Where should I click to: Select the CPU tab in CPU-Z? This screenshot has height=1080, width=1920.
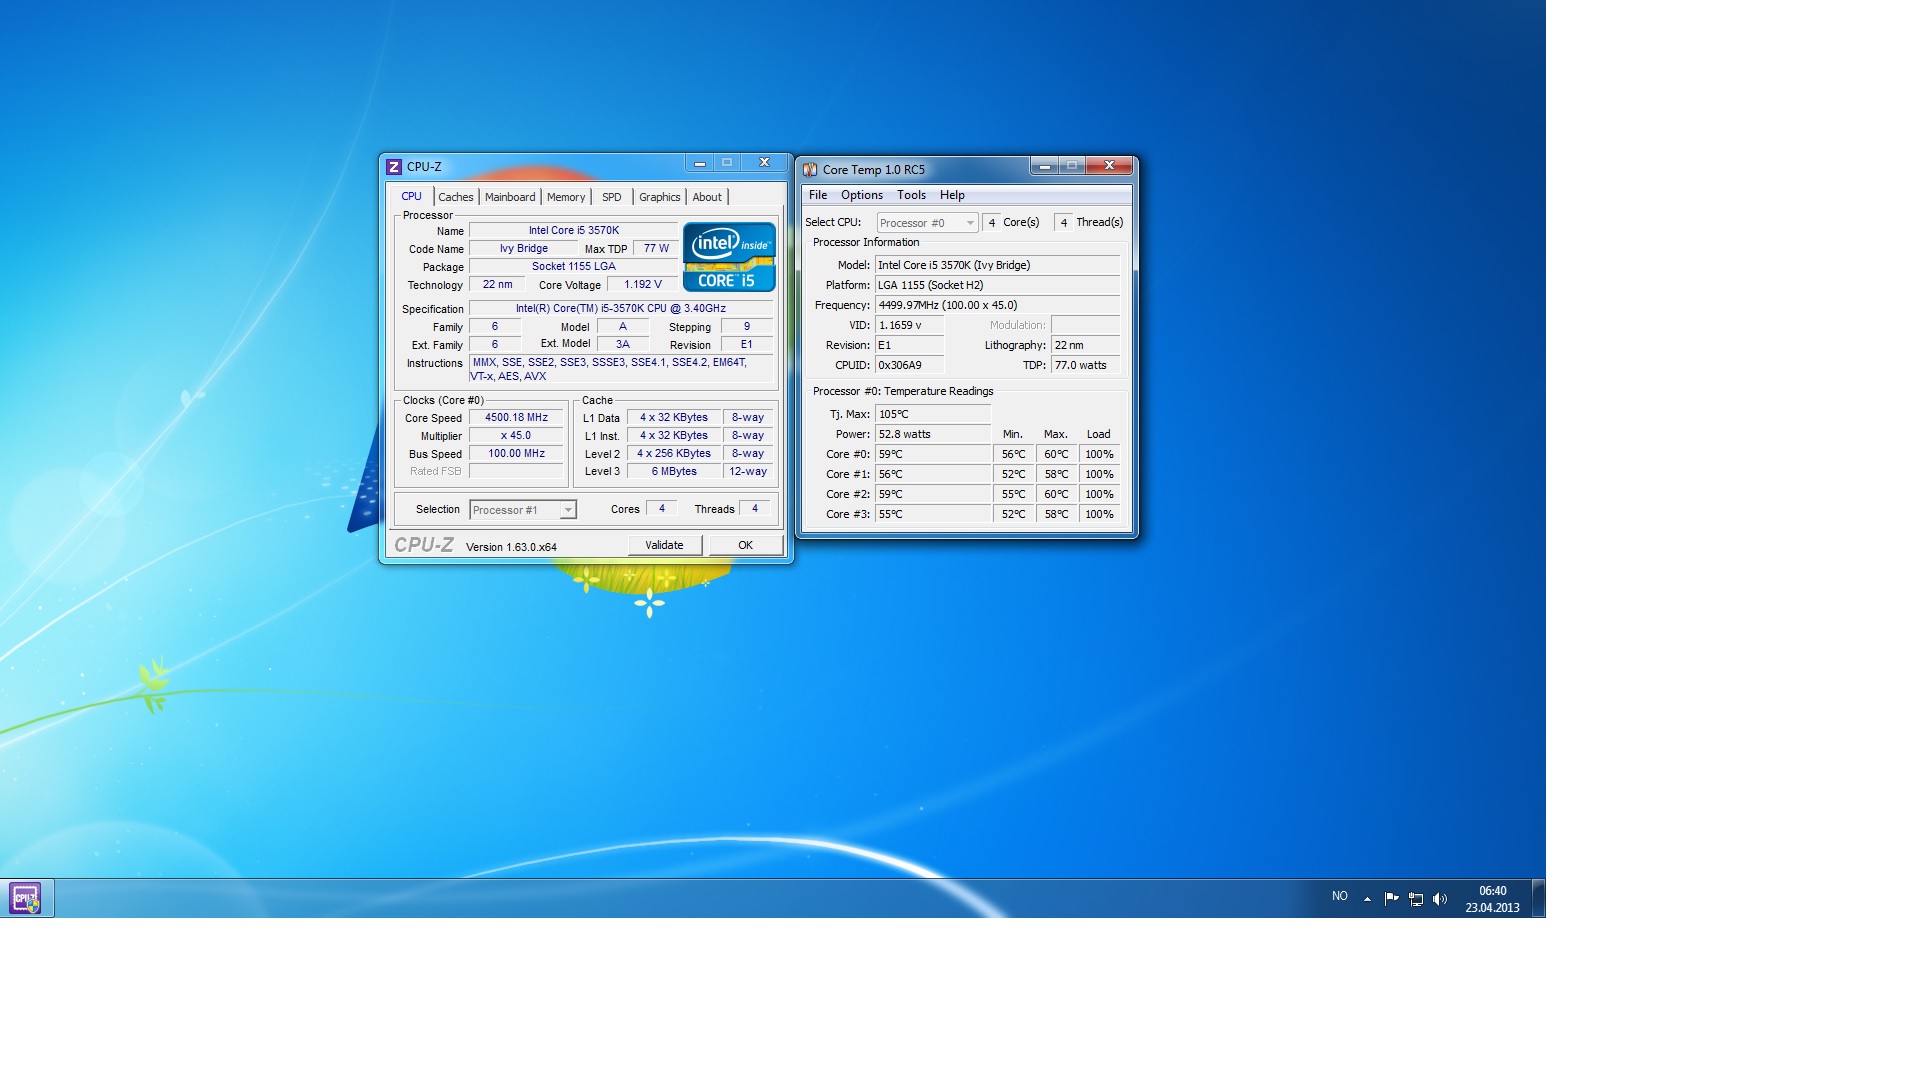(411, 196)
